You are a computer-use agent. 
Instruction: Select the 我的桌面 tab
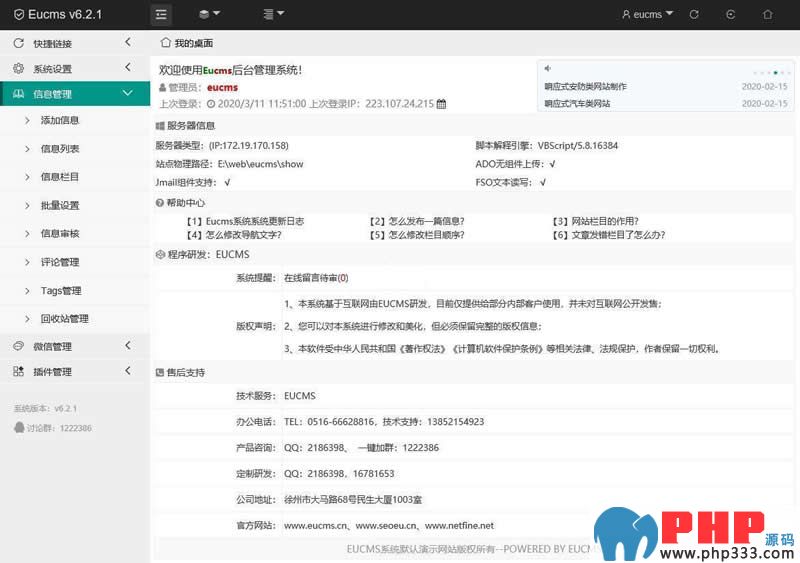point(187,43)
